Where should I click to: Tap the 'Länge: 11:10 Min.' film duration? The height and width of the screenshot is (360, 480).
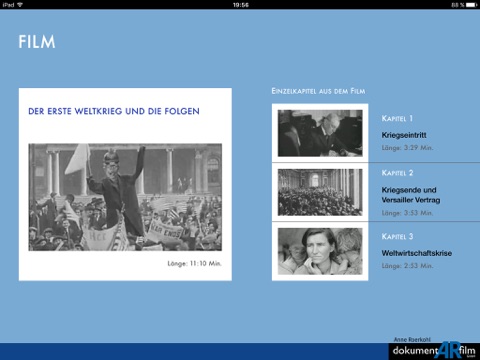[195, 263]
